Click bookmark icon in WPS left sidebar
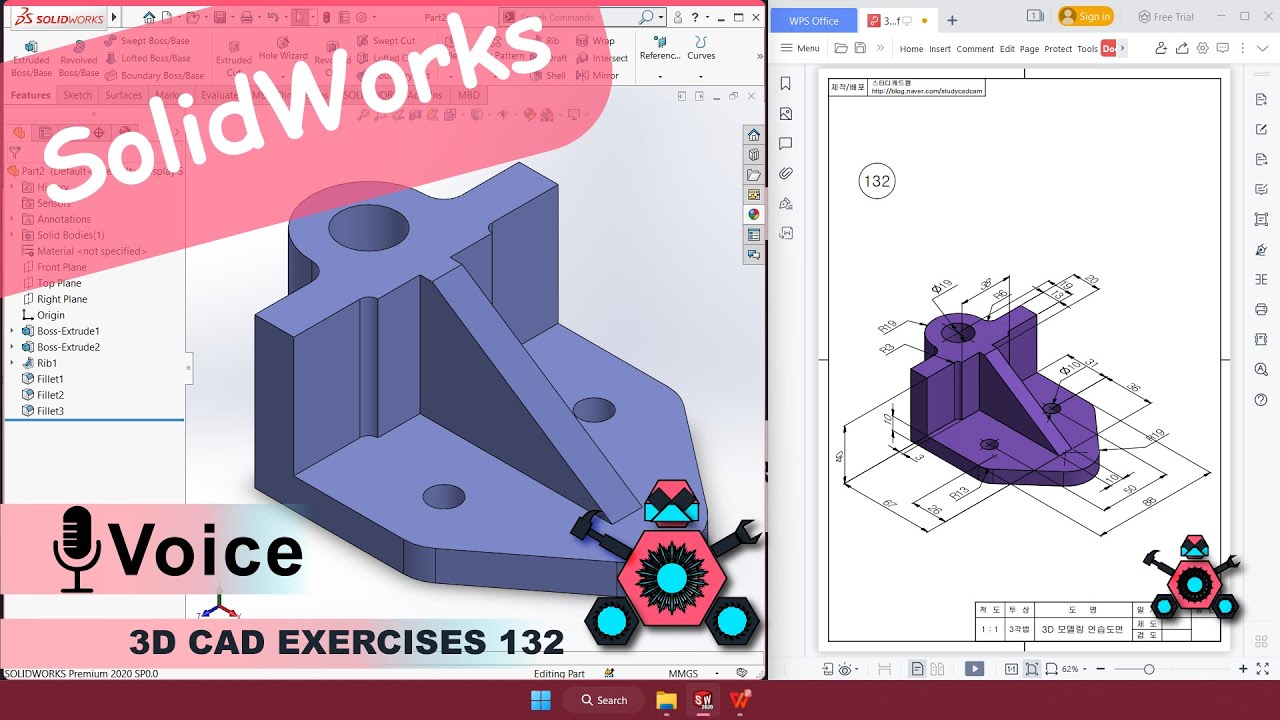1280x720 pixels. tap(786, 84)
